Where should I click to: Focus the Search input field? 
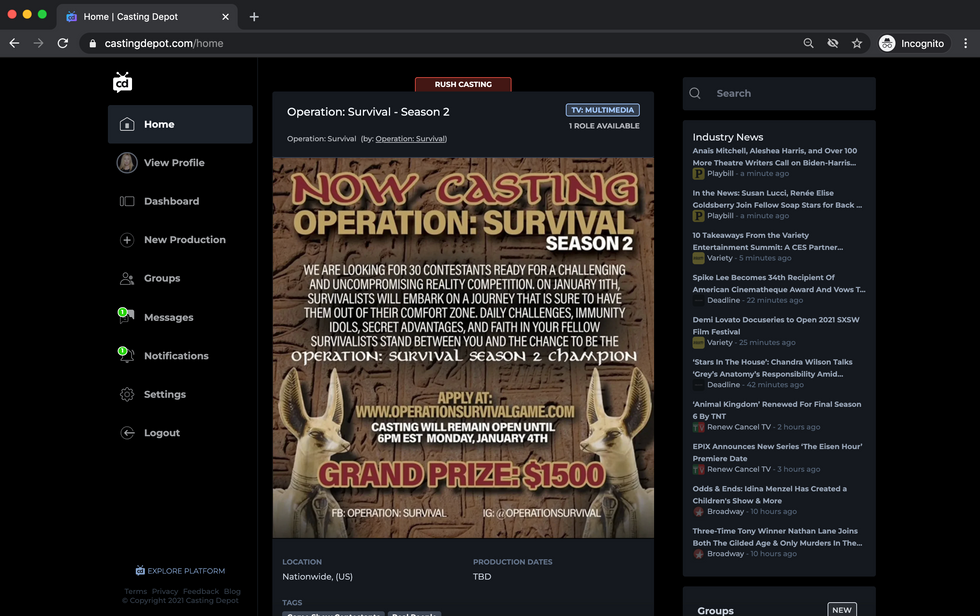pyautogui.click(x=779, y=94)
